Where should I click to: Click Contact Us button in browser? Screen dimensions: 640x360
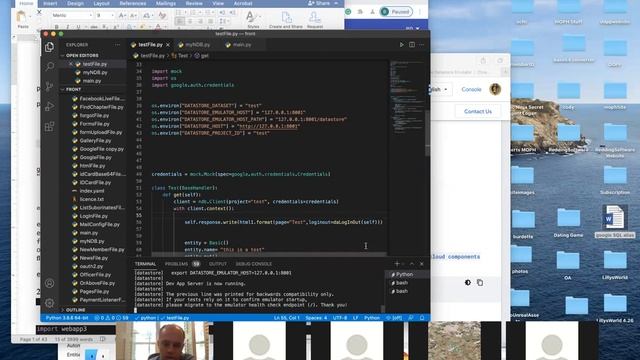coord(478,111)
